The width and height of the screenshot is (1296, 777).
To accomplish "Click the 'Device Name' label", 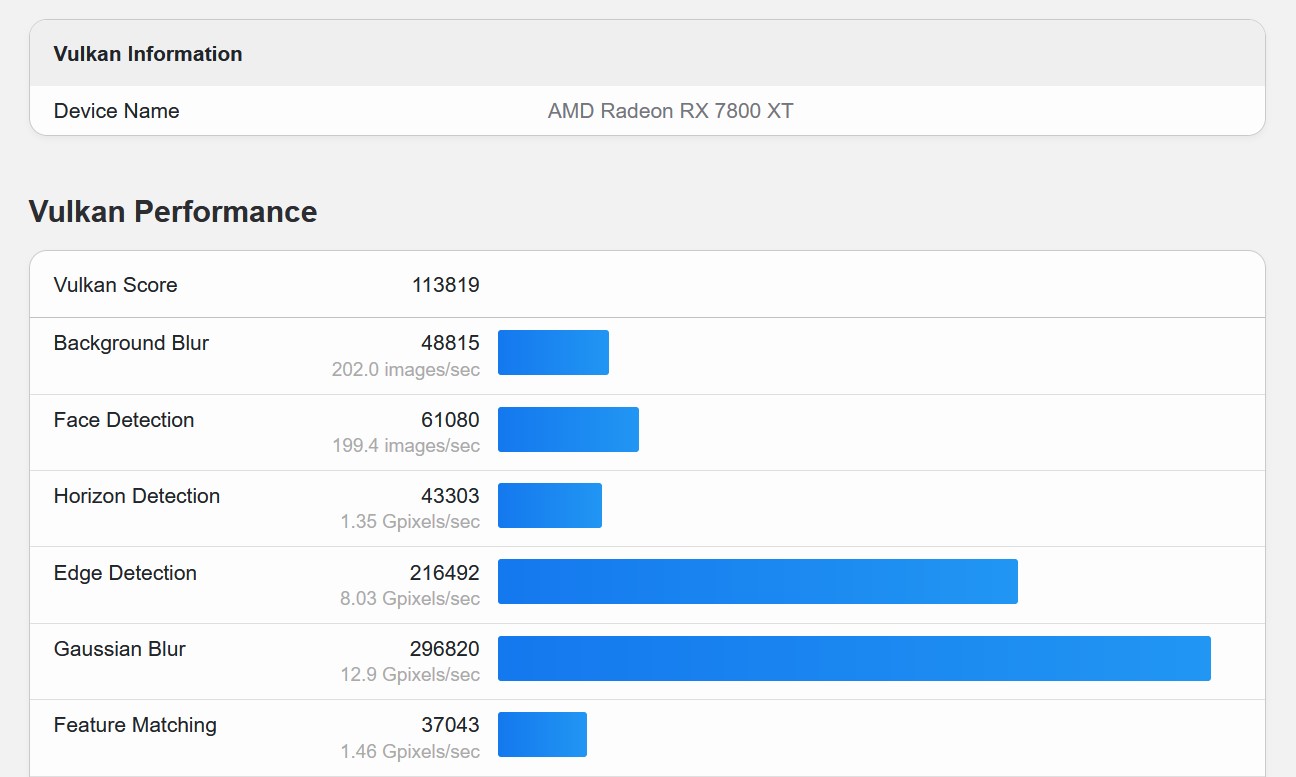I will click(x=117, y=111).
